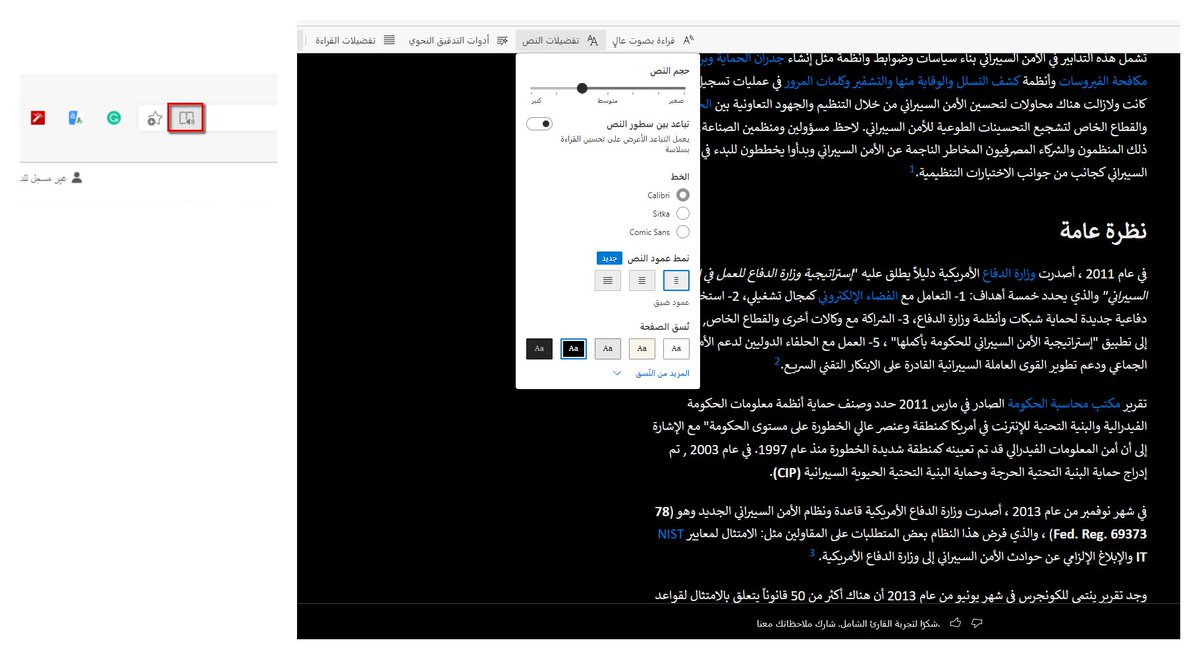
Task: Select the Comic Sans font radio button
Action: (683, 232)
